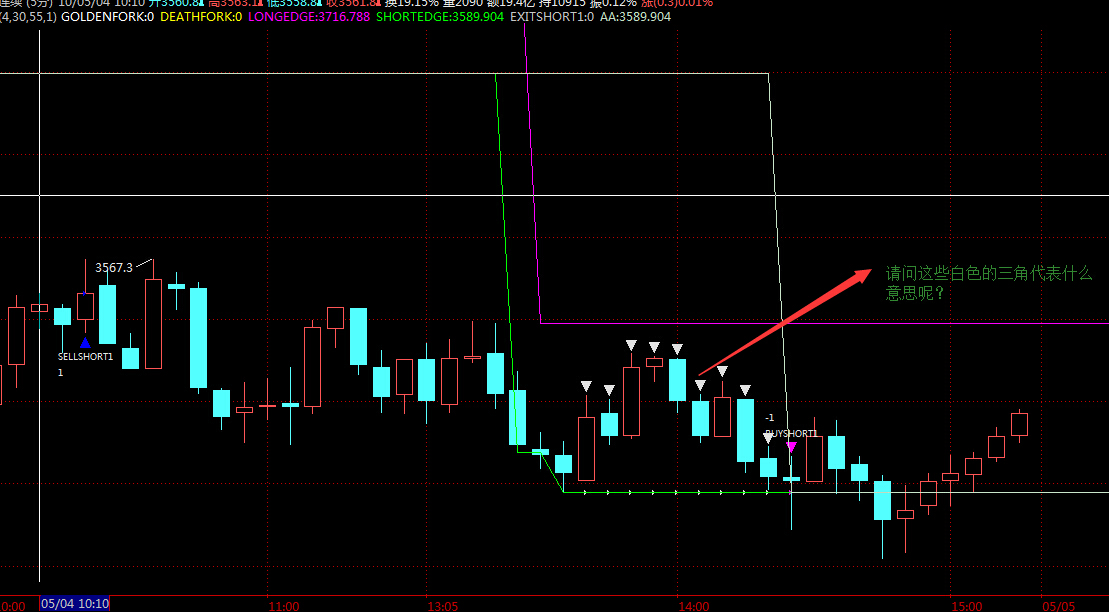
Task: Click the 3567.3 high price label
Action: tap(114, 267)
